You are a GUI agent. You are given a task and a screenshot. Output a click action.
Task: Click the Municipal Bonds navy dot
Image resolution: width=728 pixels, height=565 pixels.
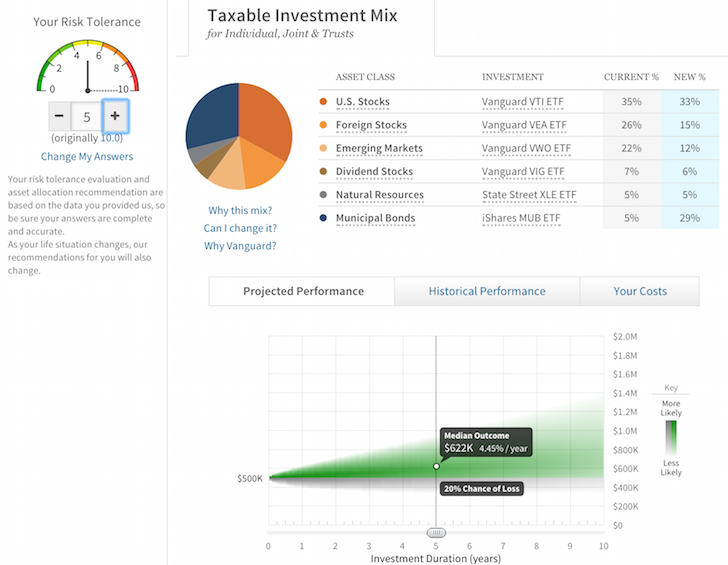point(323,217)
